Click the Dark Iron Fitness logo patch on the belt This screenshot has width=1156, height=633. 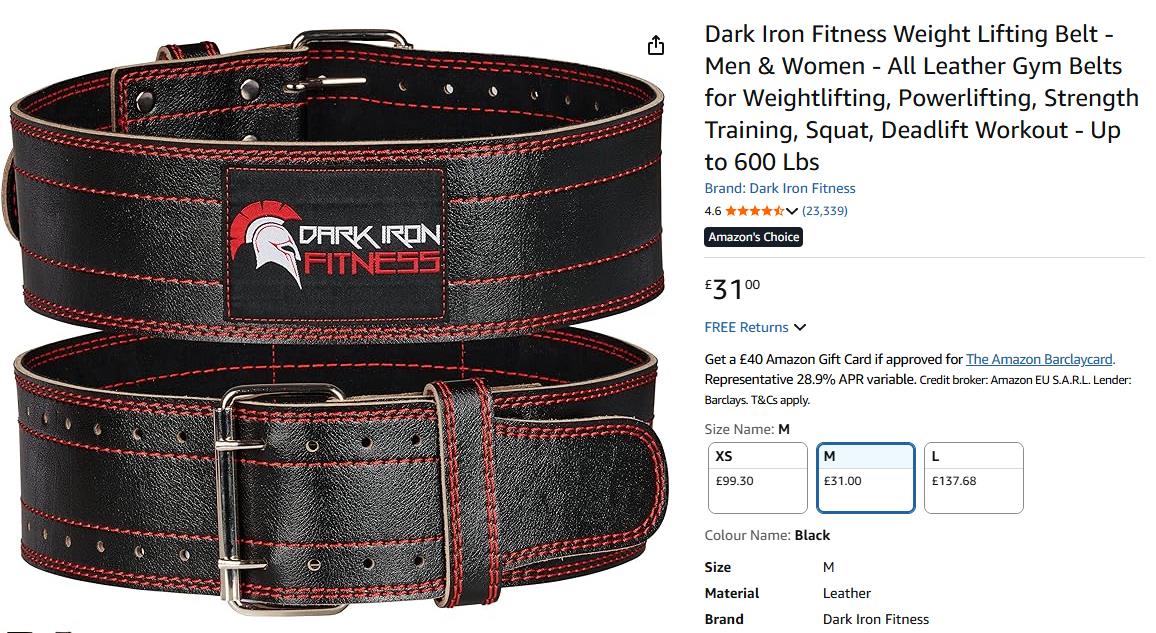click(336, 244)
